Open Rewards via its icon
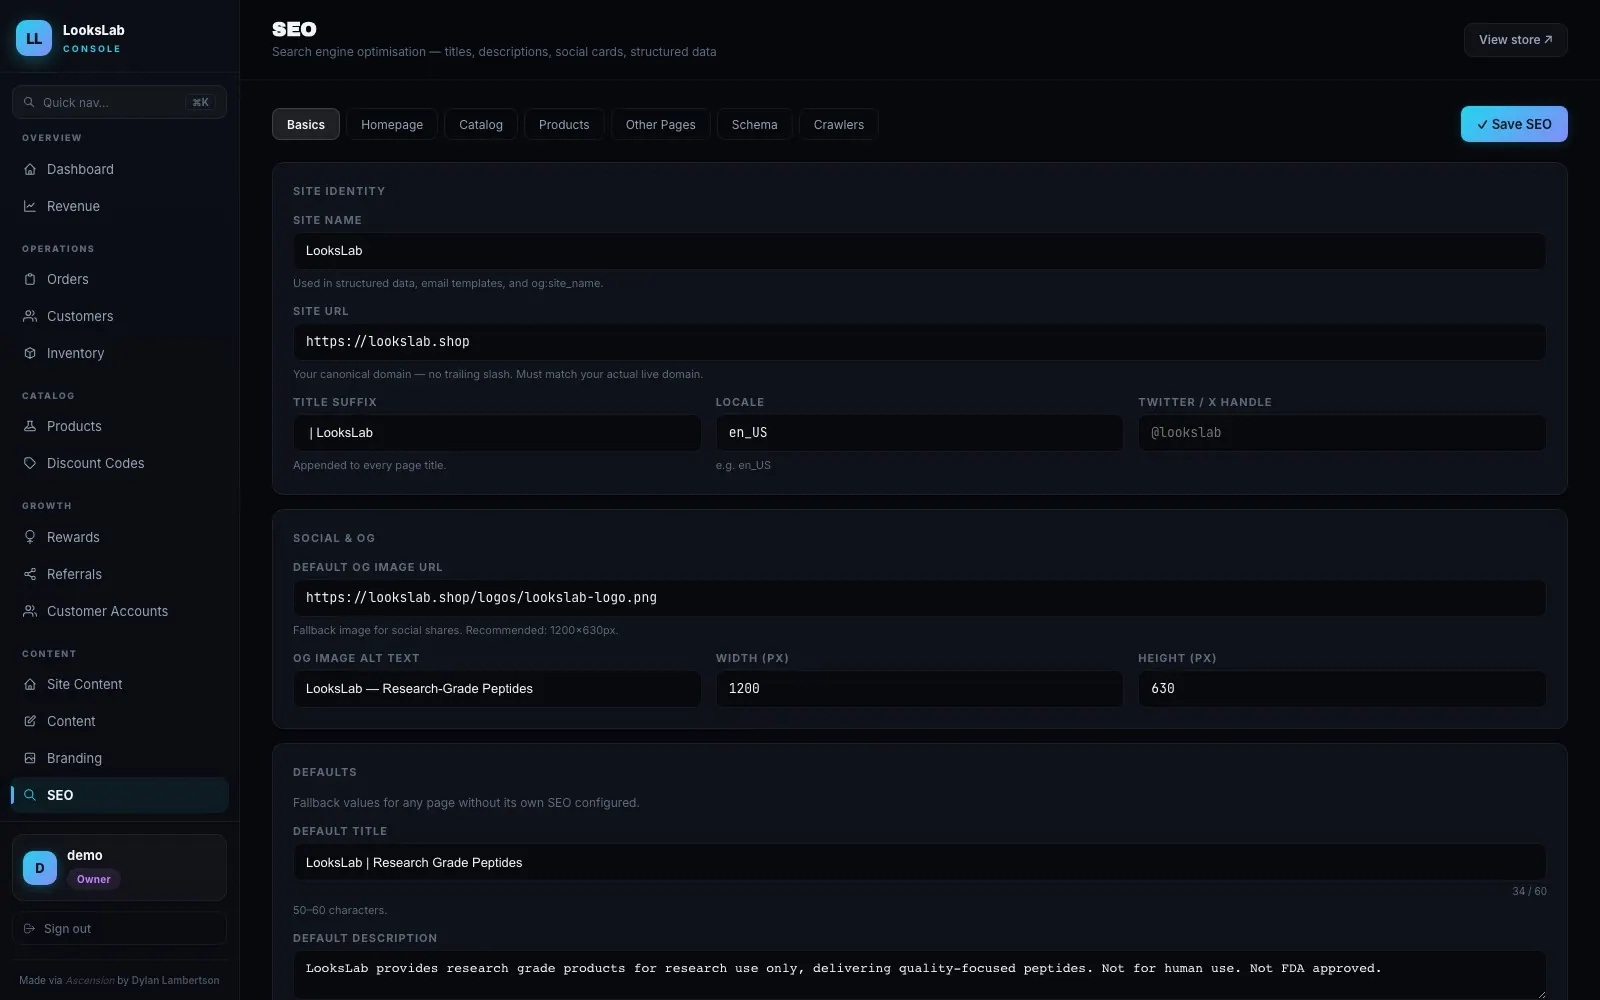 click(30, 537)
